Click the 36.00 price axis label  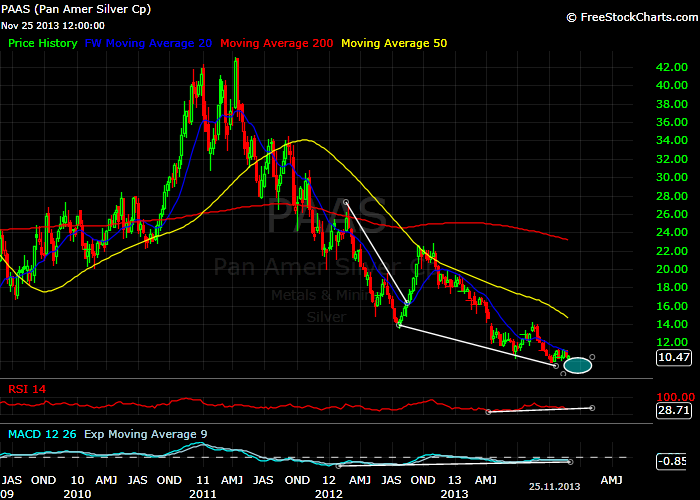click(x=671, y=122)
